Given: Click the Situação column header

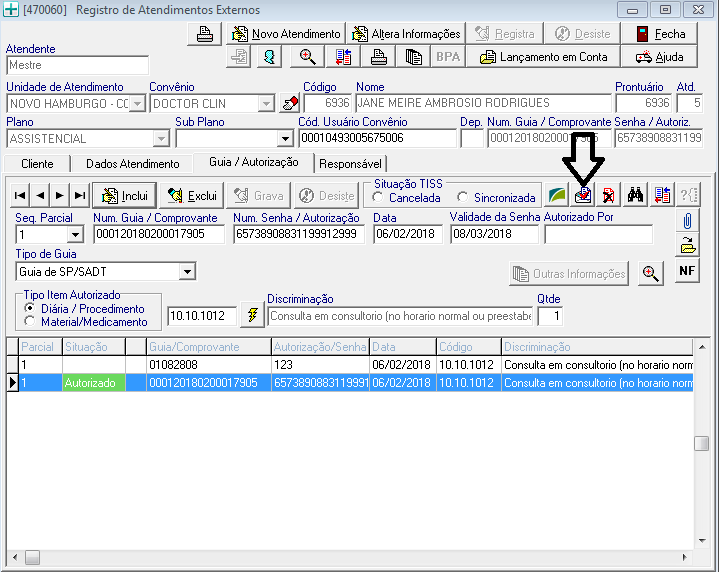Looking at the screenshot, I should 94,347.
